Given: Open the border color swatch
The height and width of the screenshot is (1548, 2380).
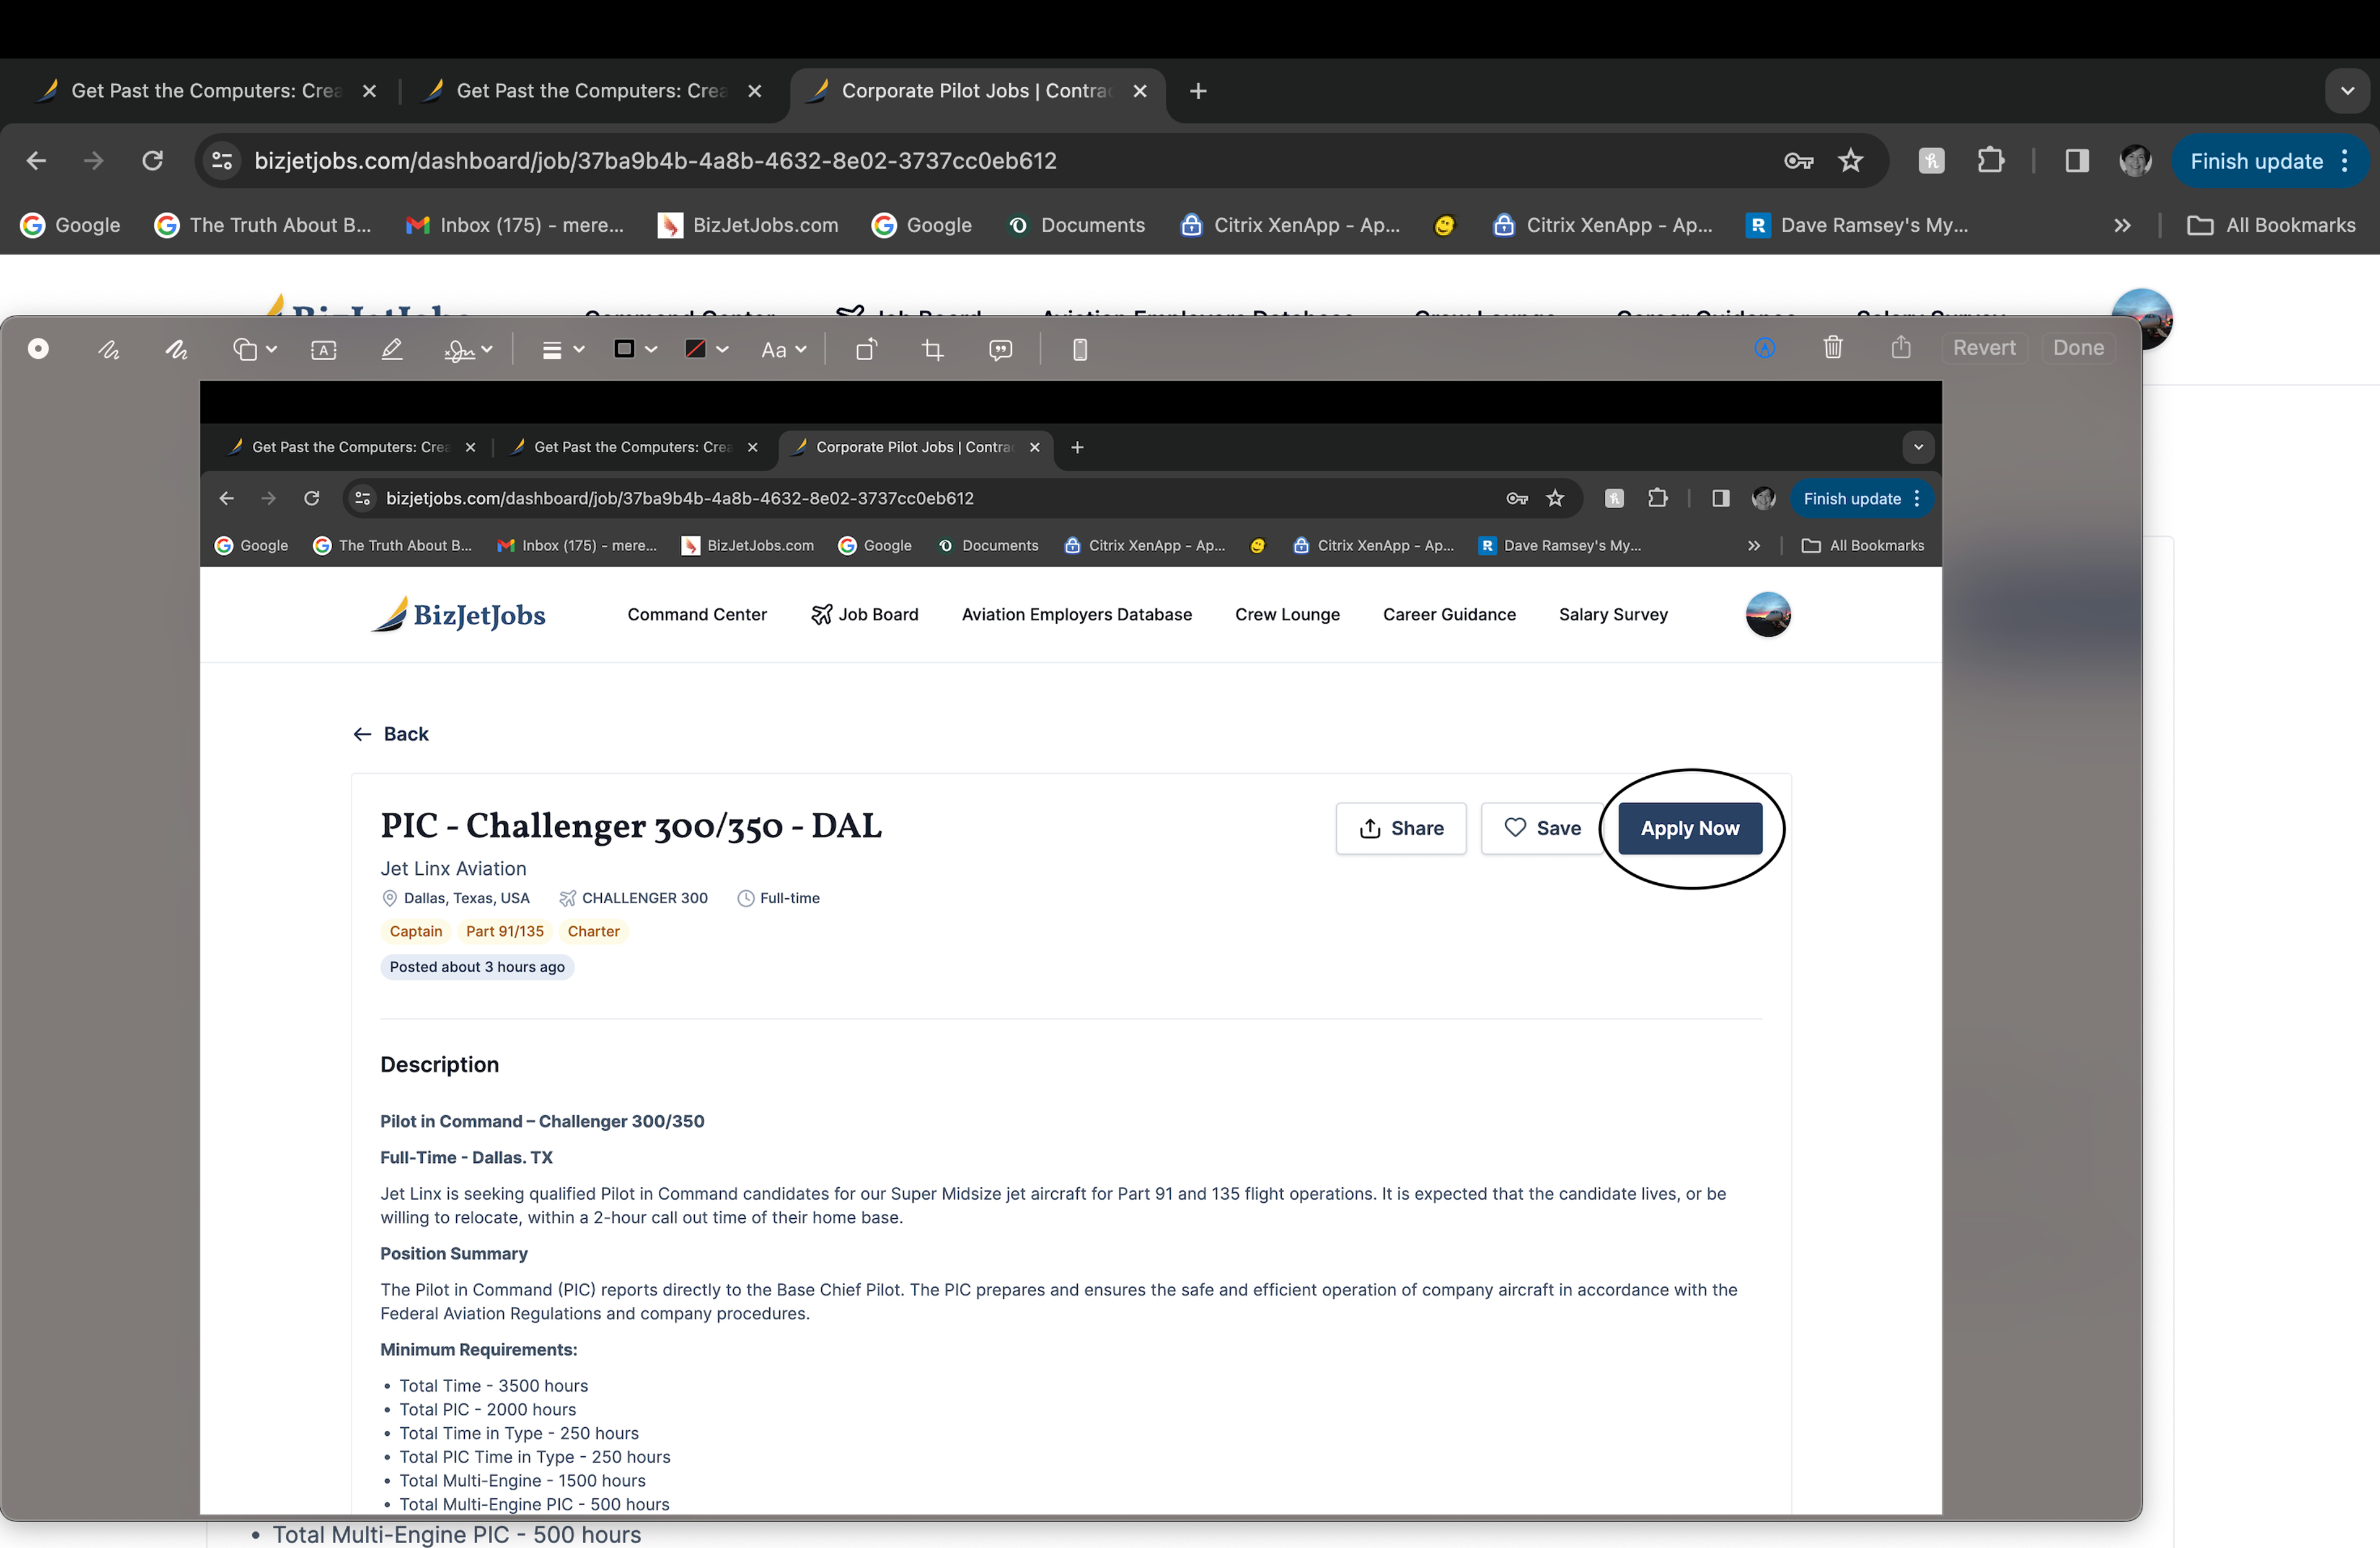Looking at the screenshot, I should (635, 349).
